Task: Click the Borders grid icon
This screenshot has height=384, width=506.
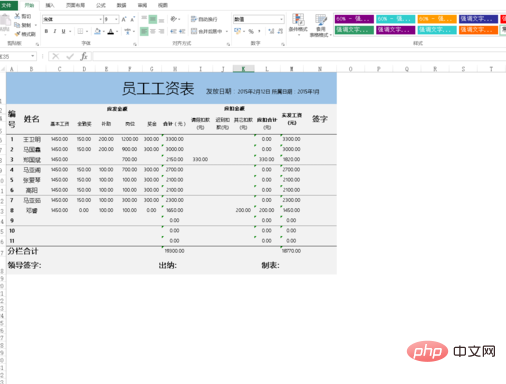Action: 80,31
